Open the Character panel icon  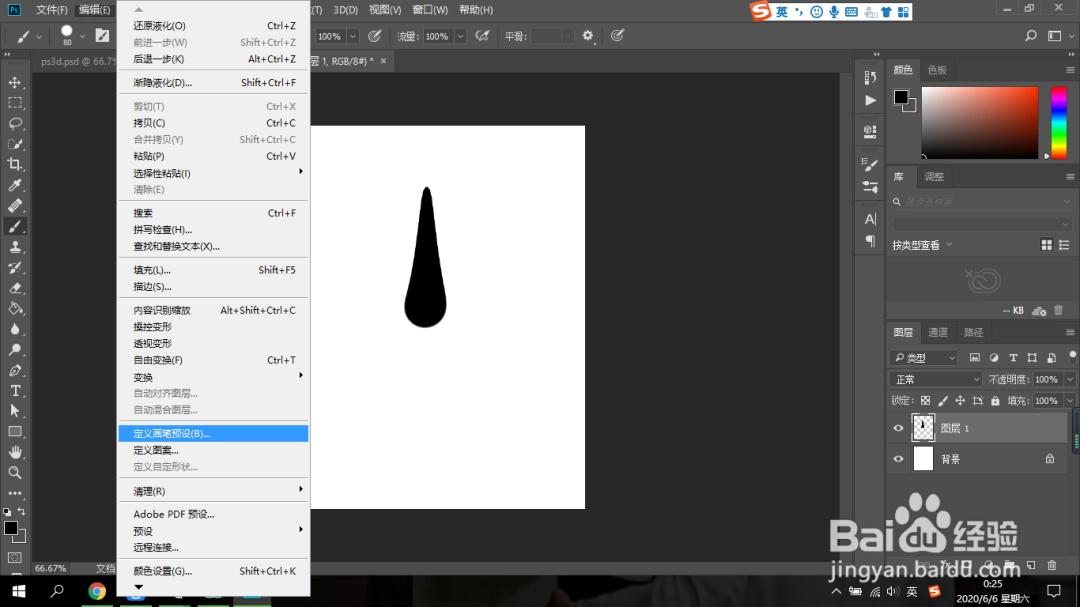(x=870, y=219)
